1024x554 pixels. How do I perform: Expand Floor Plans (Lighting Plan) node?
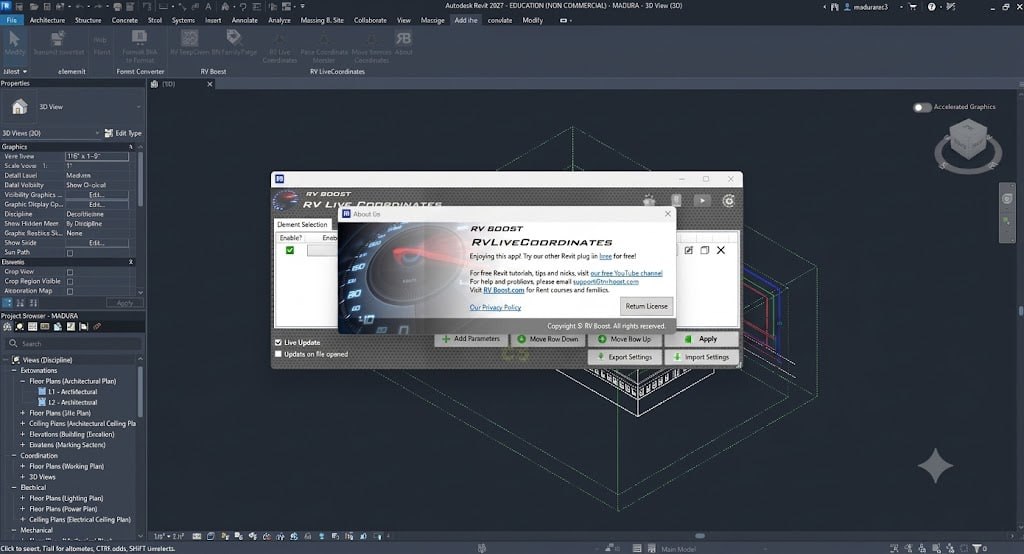(x=22, y=498)
